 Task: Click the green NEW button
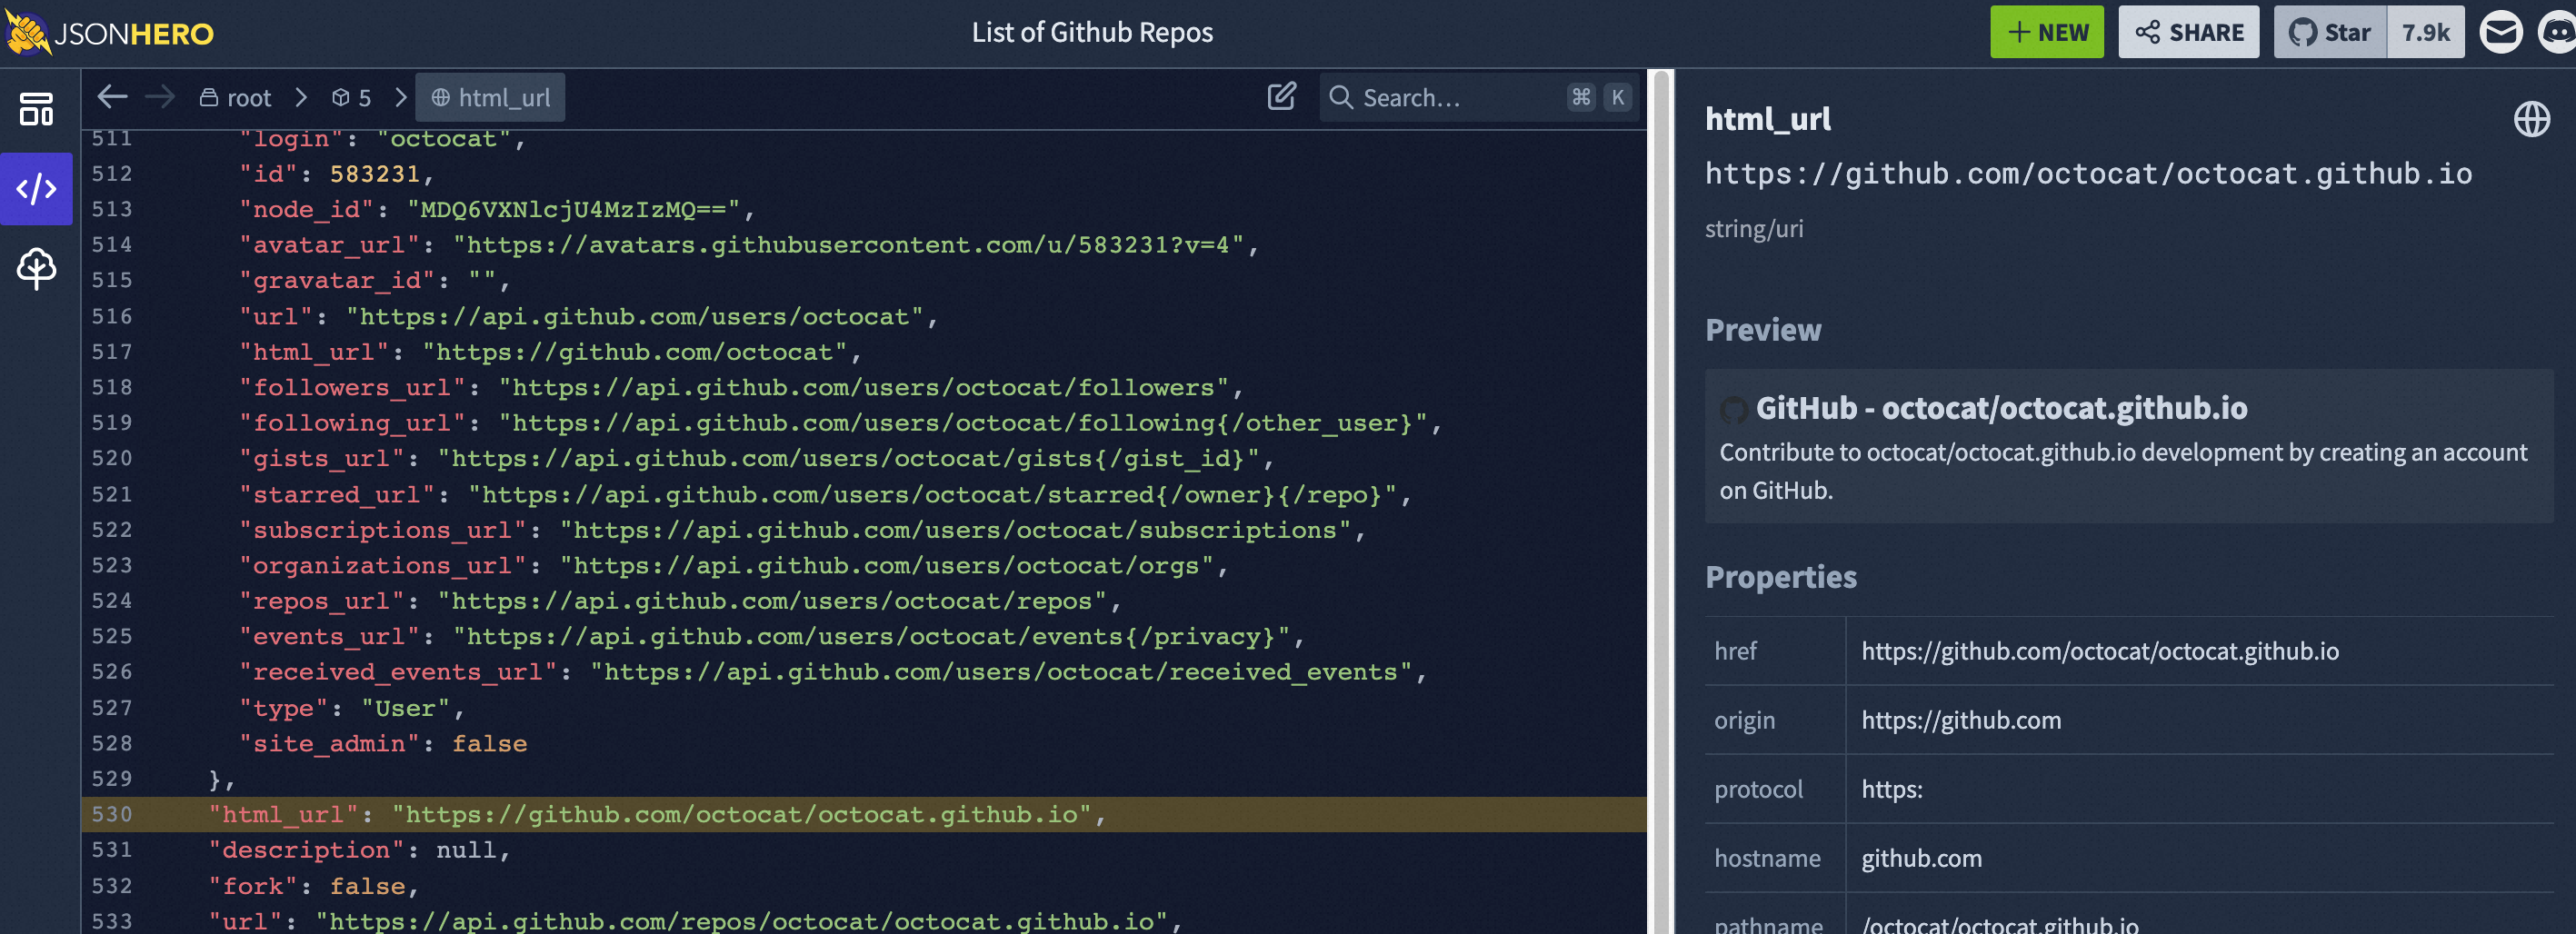(x=2046, y=33)
